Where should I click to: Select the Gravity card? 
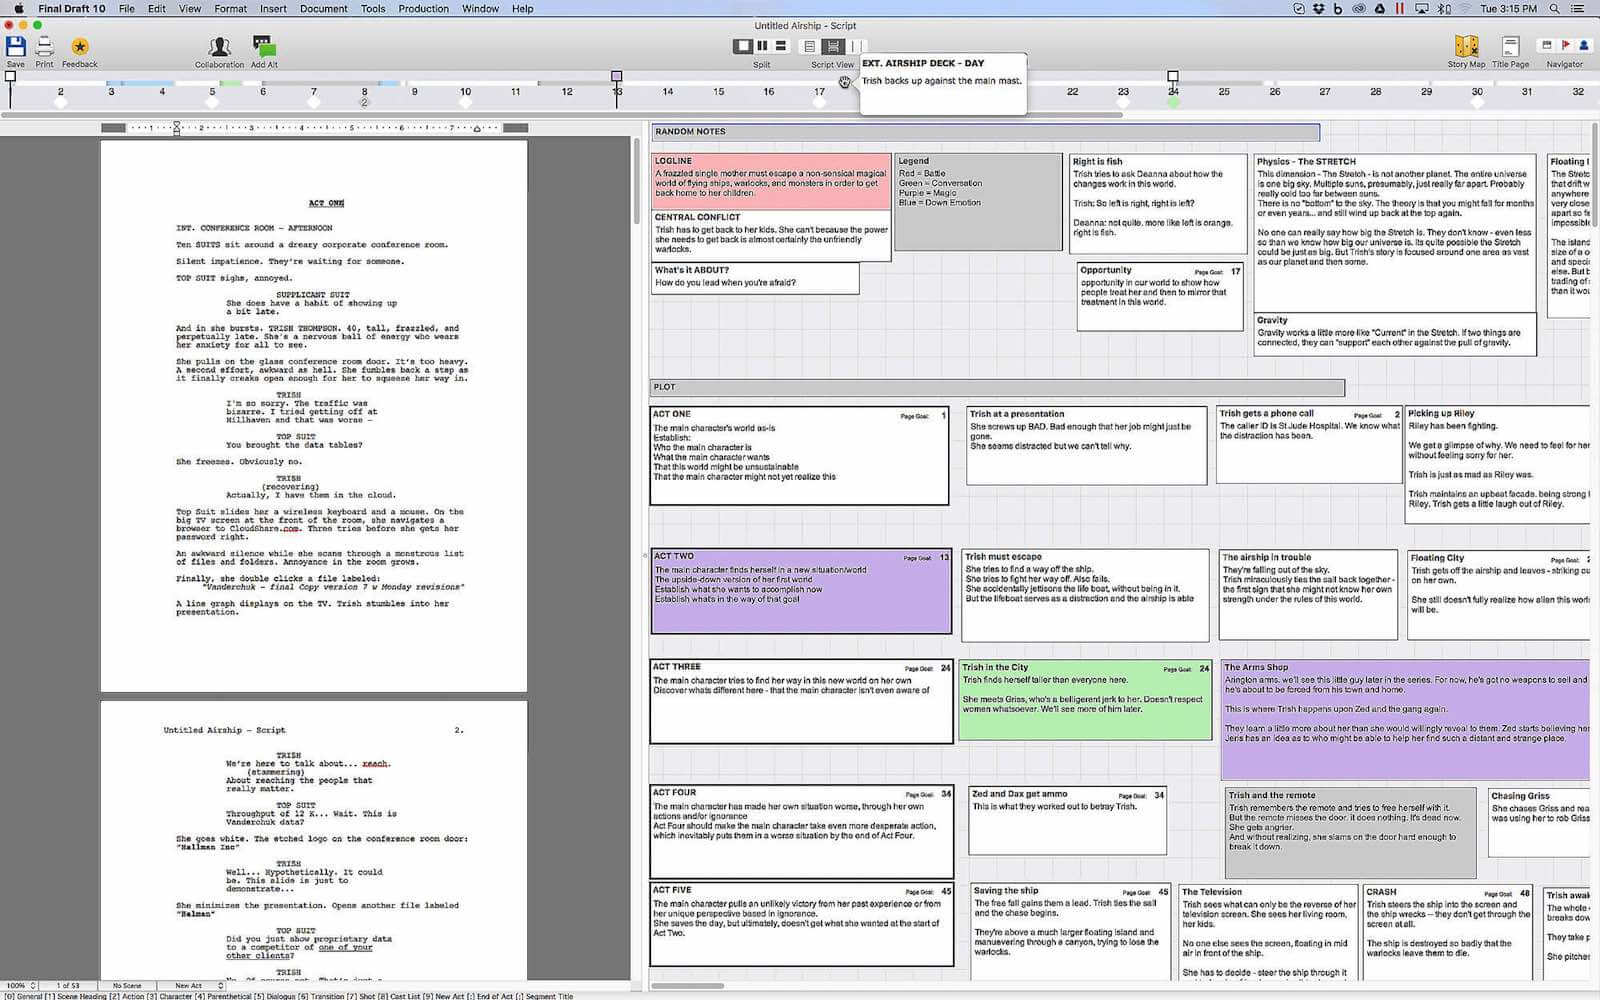point(1394,334)
